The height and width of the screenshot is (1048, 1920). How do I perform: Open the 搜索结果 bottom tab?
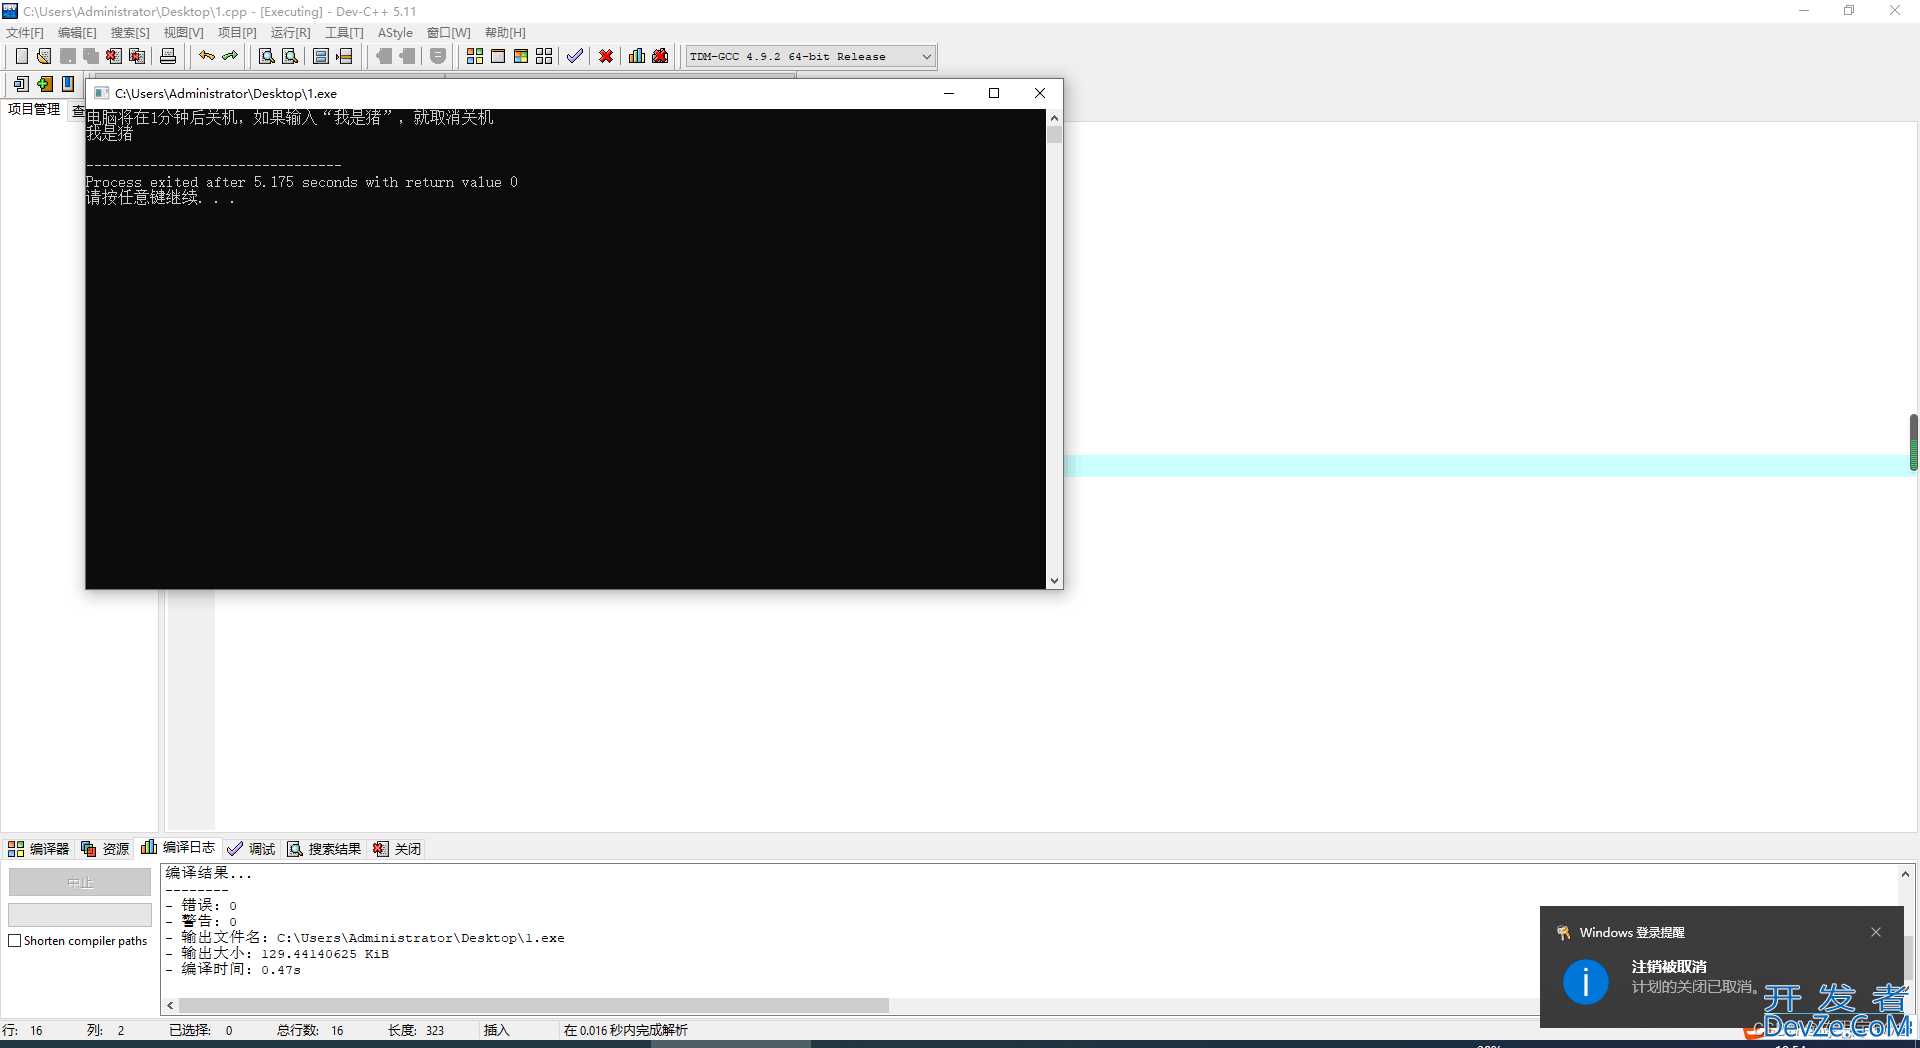pyautogui.click(x=325, y=849)
